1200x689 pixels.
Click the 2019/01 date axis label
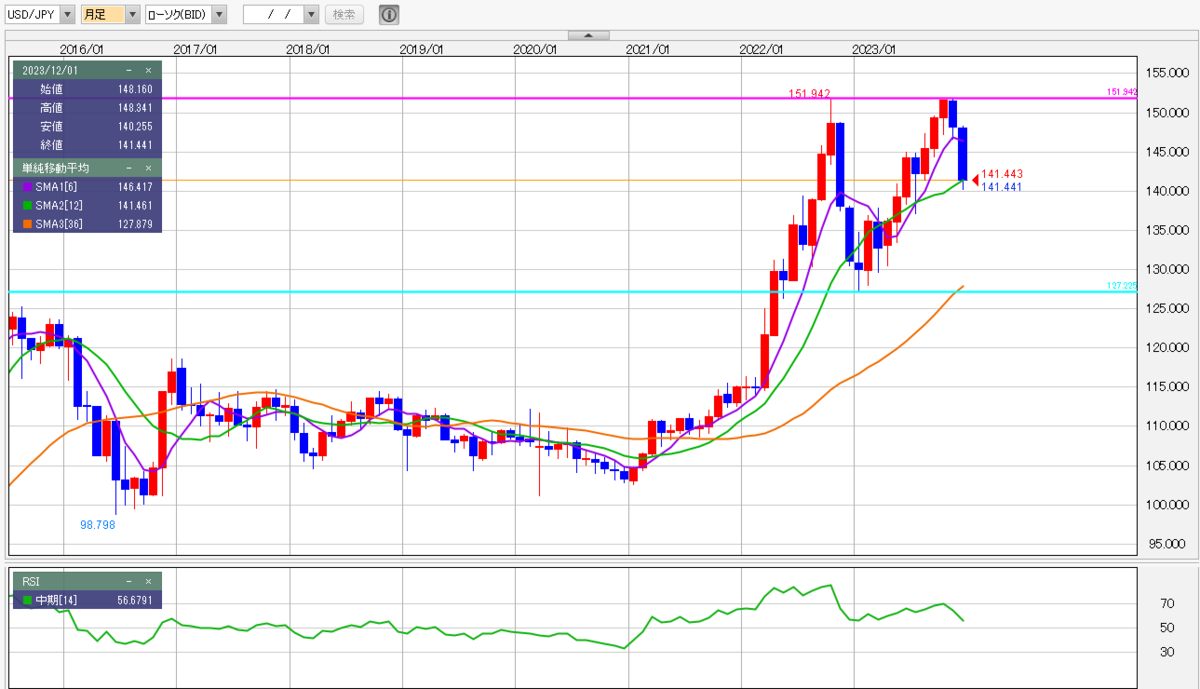pos(421,48)
